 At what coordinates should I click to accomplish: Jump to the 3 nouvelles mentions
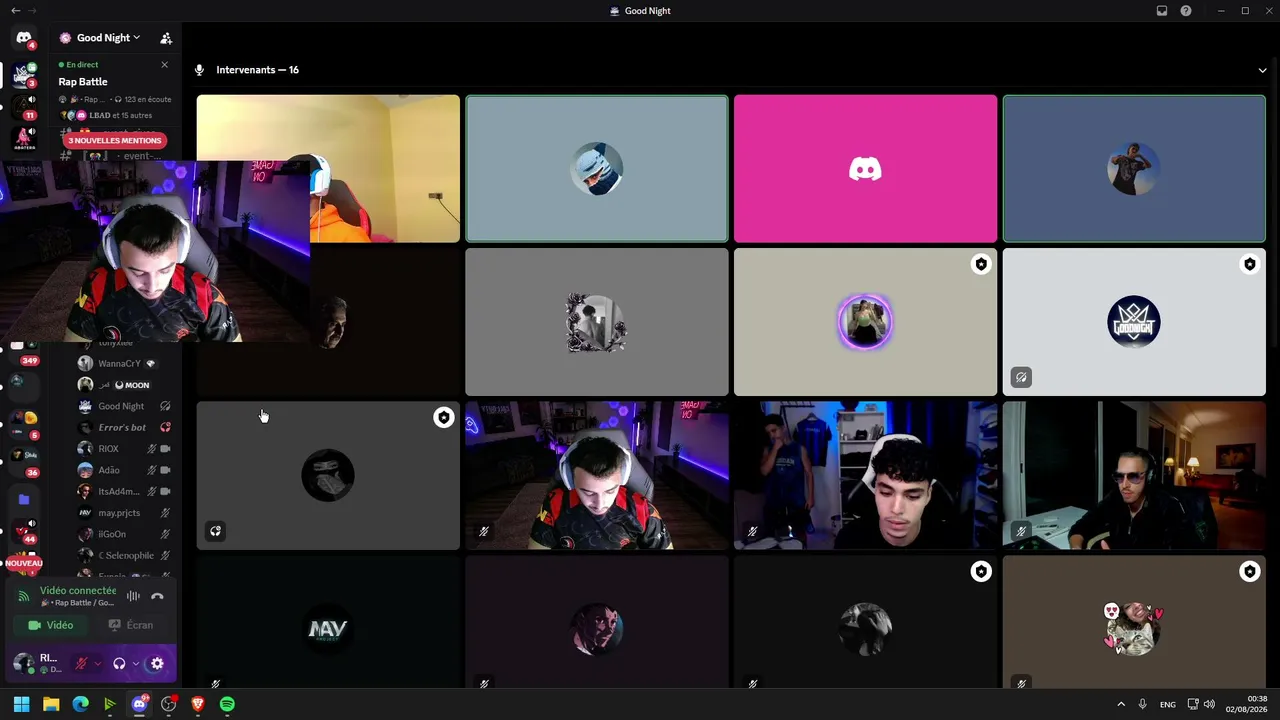pos(114,140)
